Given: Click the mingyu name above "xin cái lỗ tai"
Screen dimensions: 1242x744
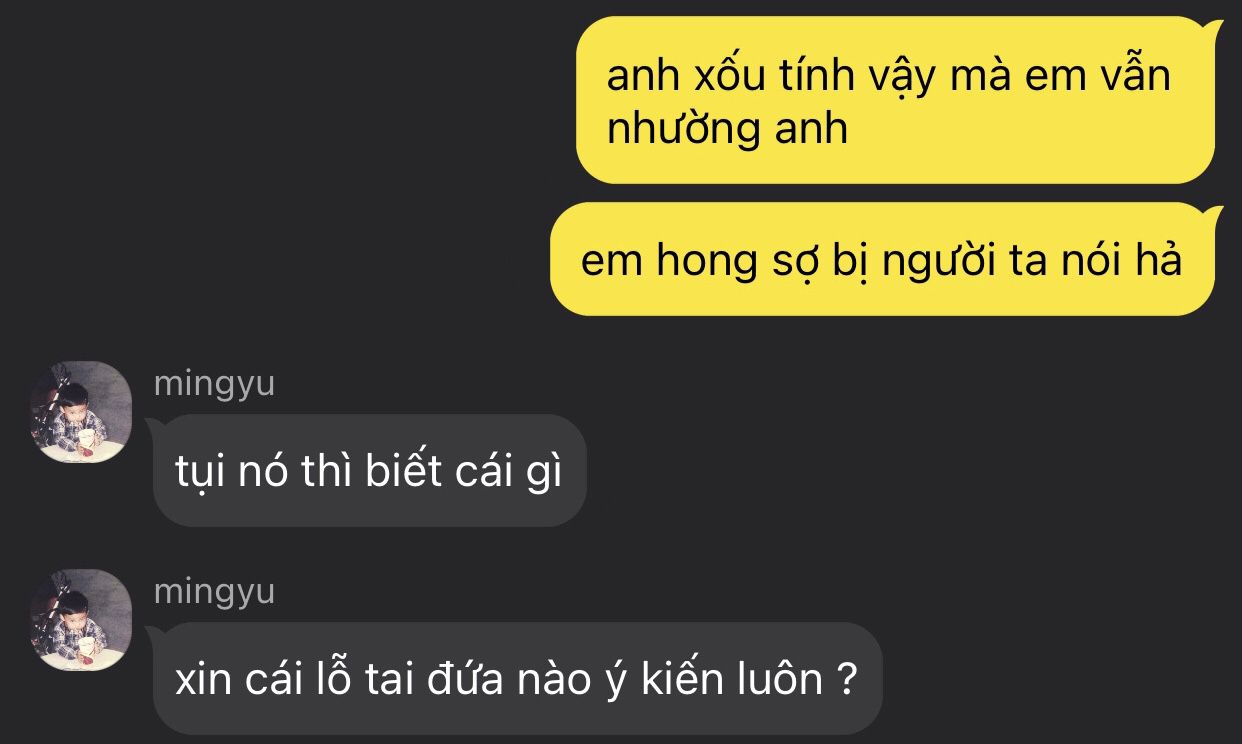Looking at the screenshot, I should (214, 593).
